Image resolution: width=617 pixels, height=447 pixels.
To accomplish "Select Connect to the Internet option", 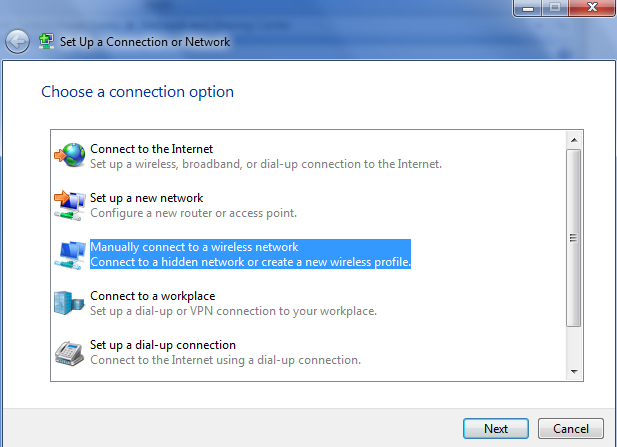I will tap(266, 156).
